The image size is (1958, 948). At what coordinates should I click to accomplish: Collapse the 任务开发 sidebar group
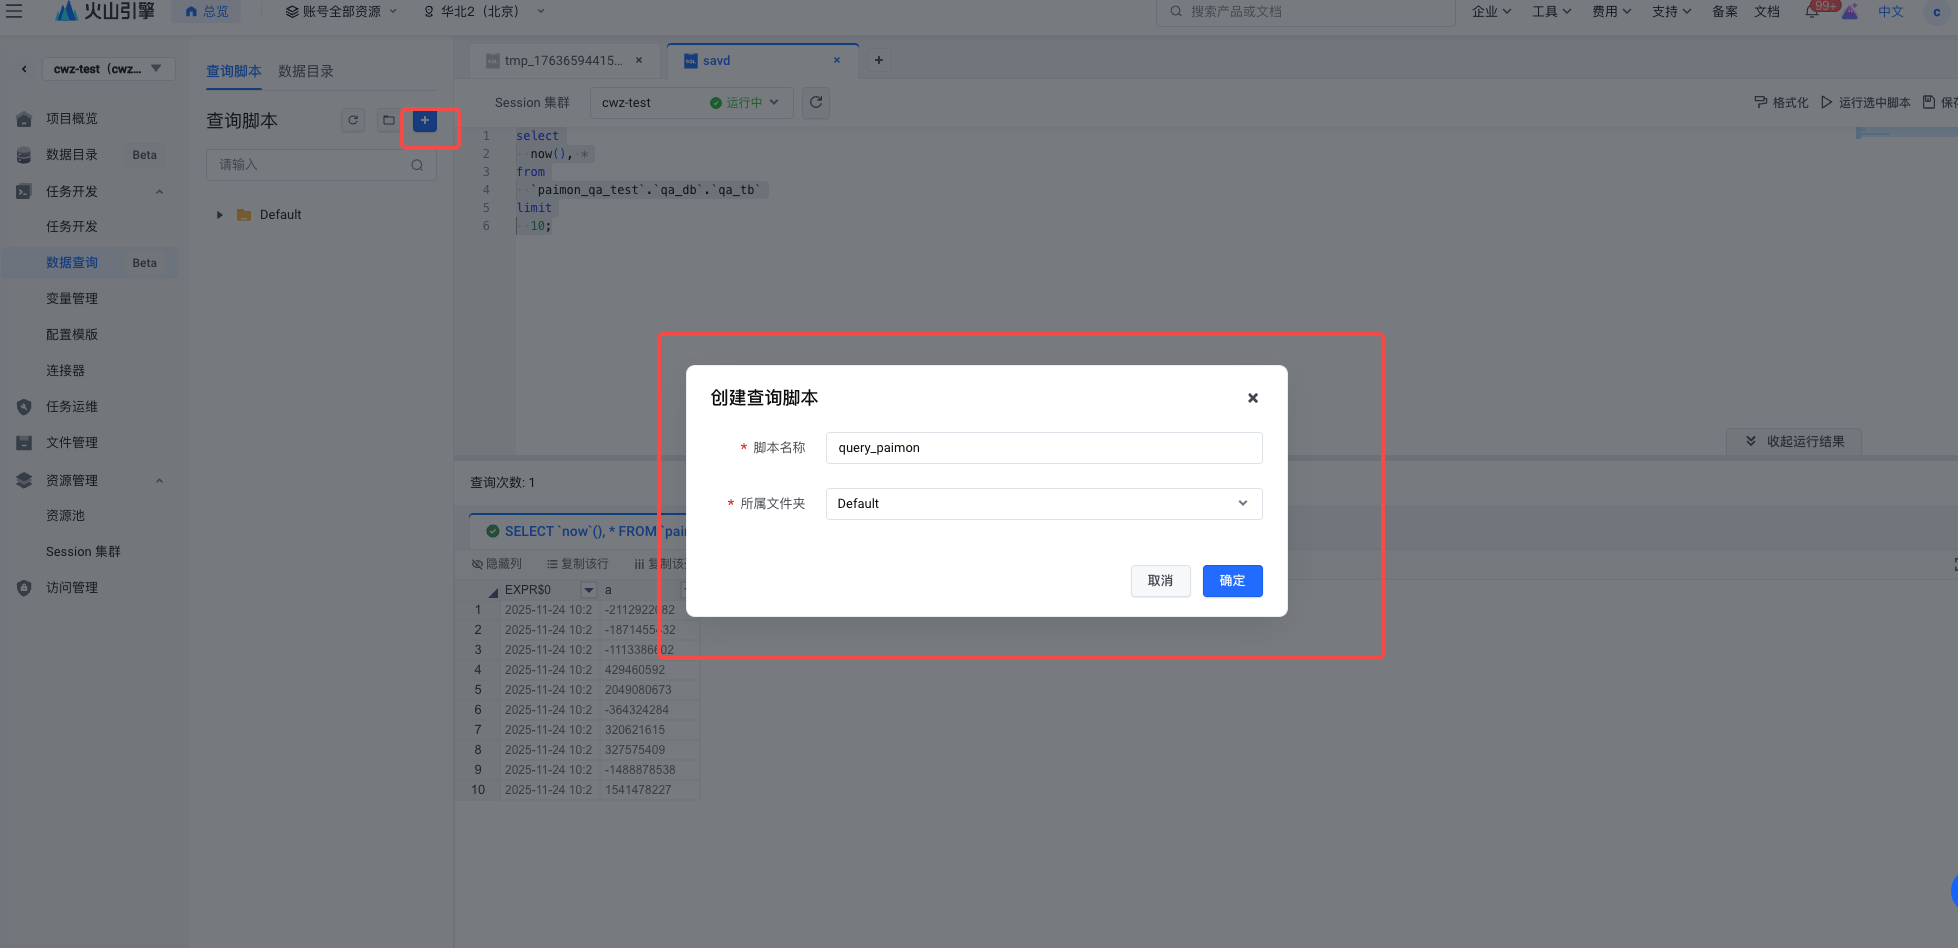click(x=159, y=192)
